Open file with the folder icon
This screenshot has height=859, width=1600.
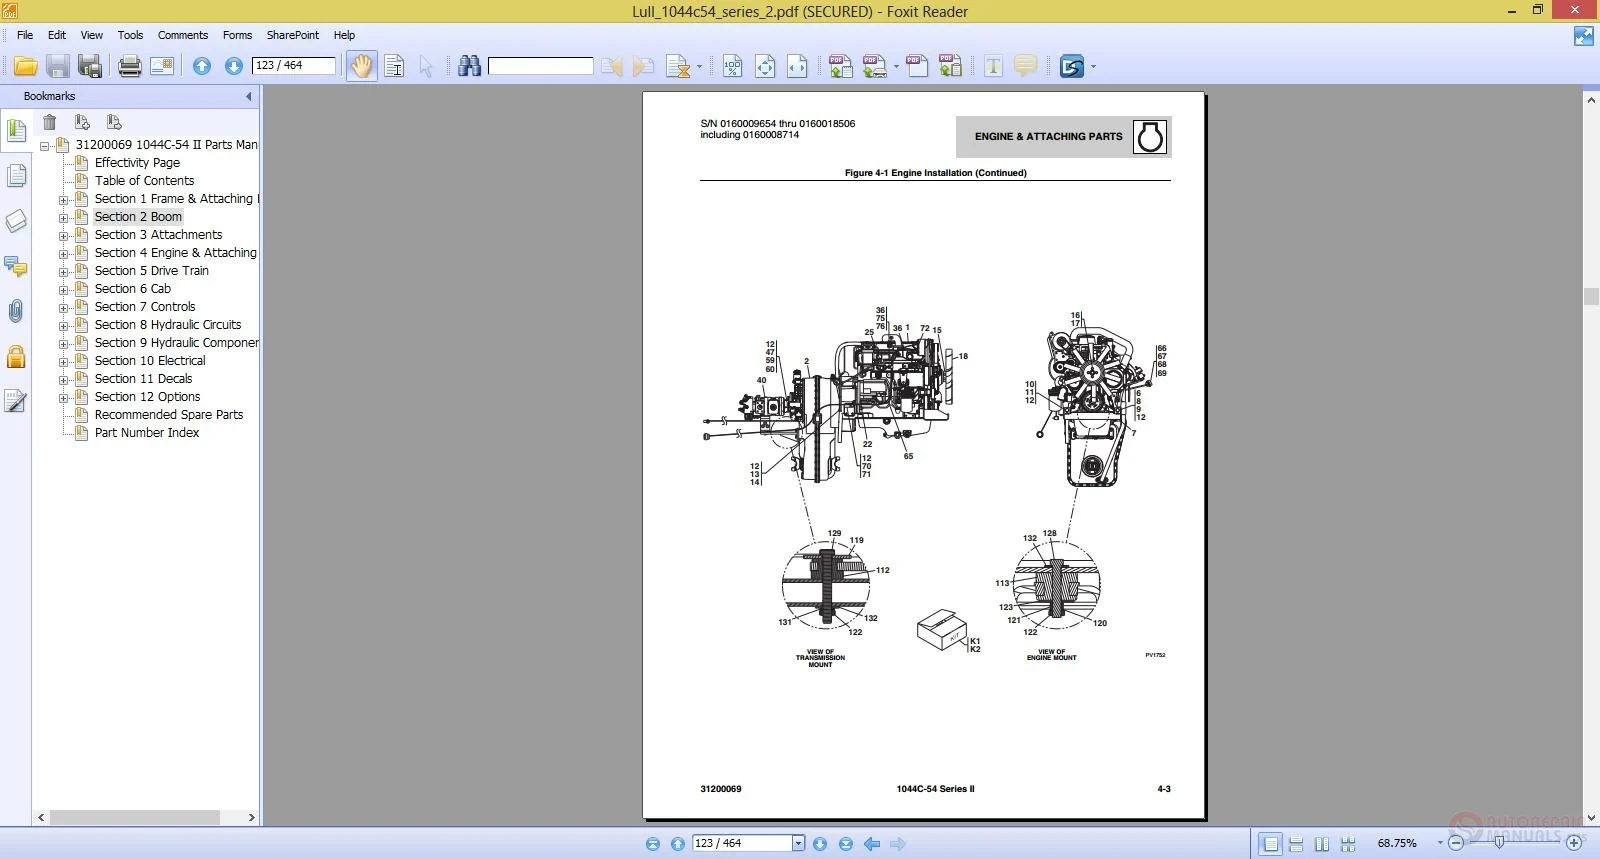pos(26,67)
